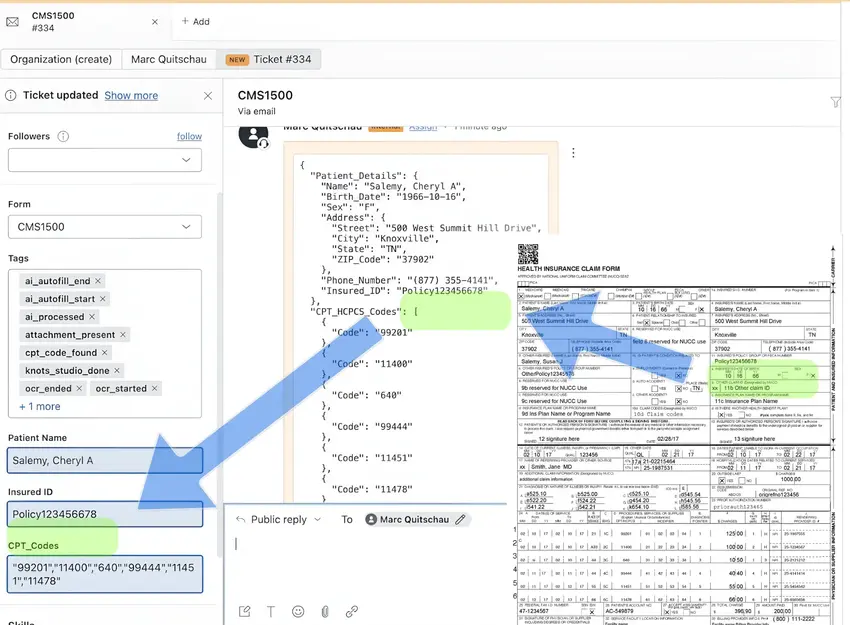Open the comment three-dot options menu
Image resolution: width=850 pixels, height=625 pixels.
pos(573,153)
